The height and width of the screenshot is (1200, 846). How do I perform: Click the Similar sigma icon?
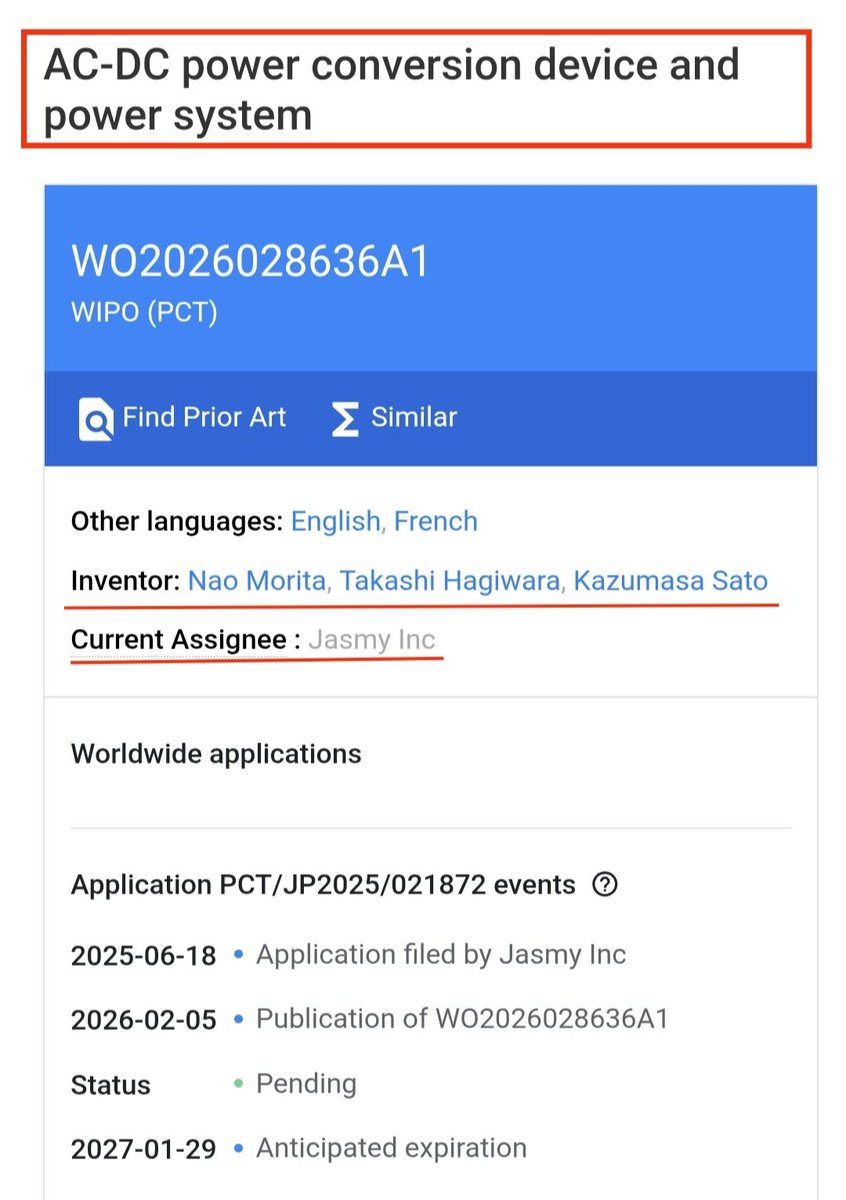click(345, 419)
